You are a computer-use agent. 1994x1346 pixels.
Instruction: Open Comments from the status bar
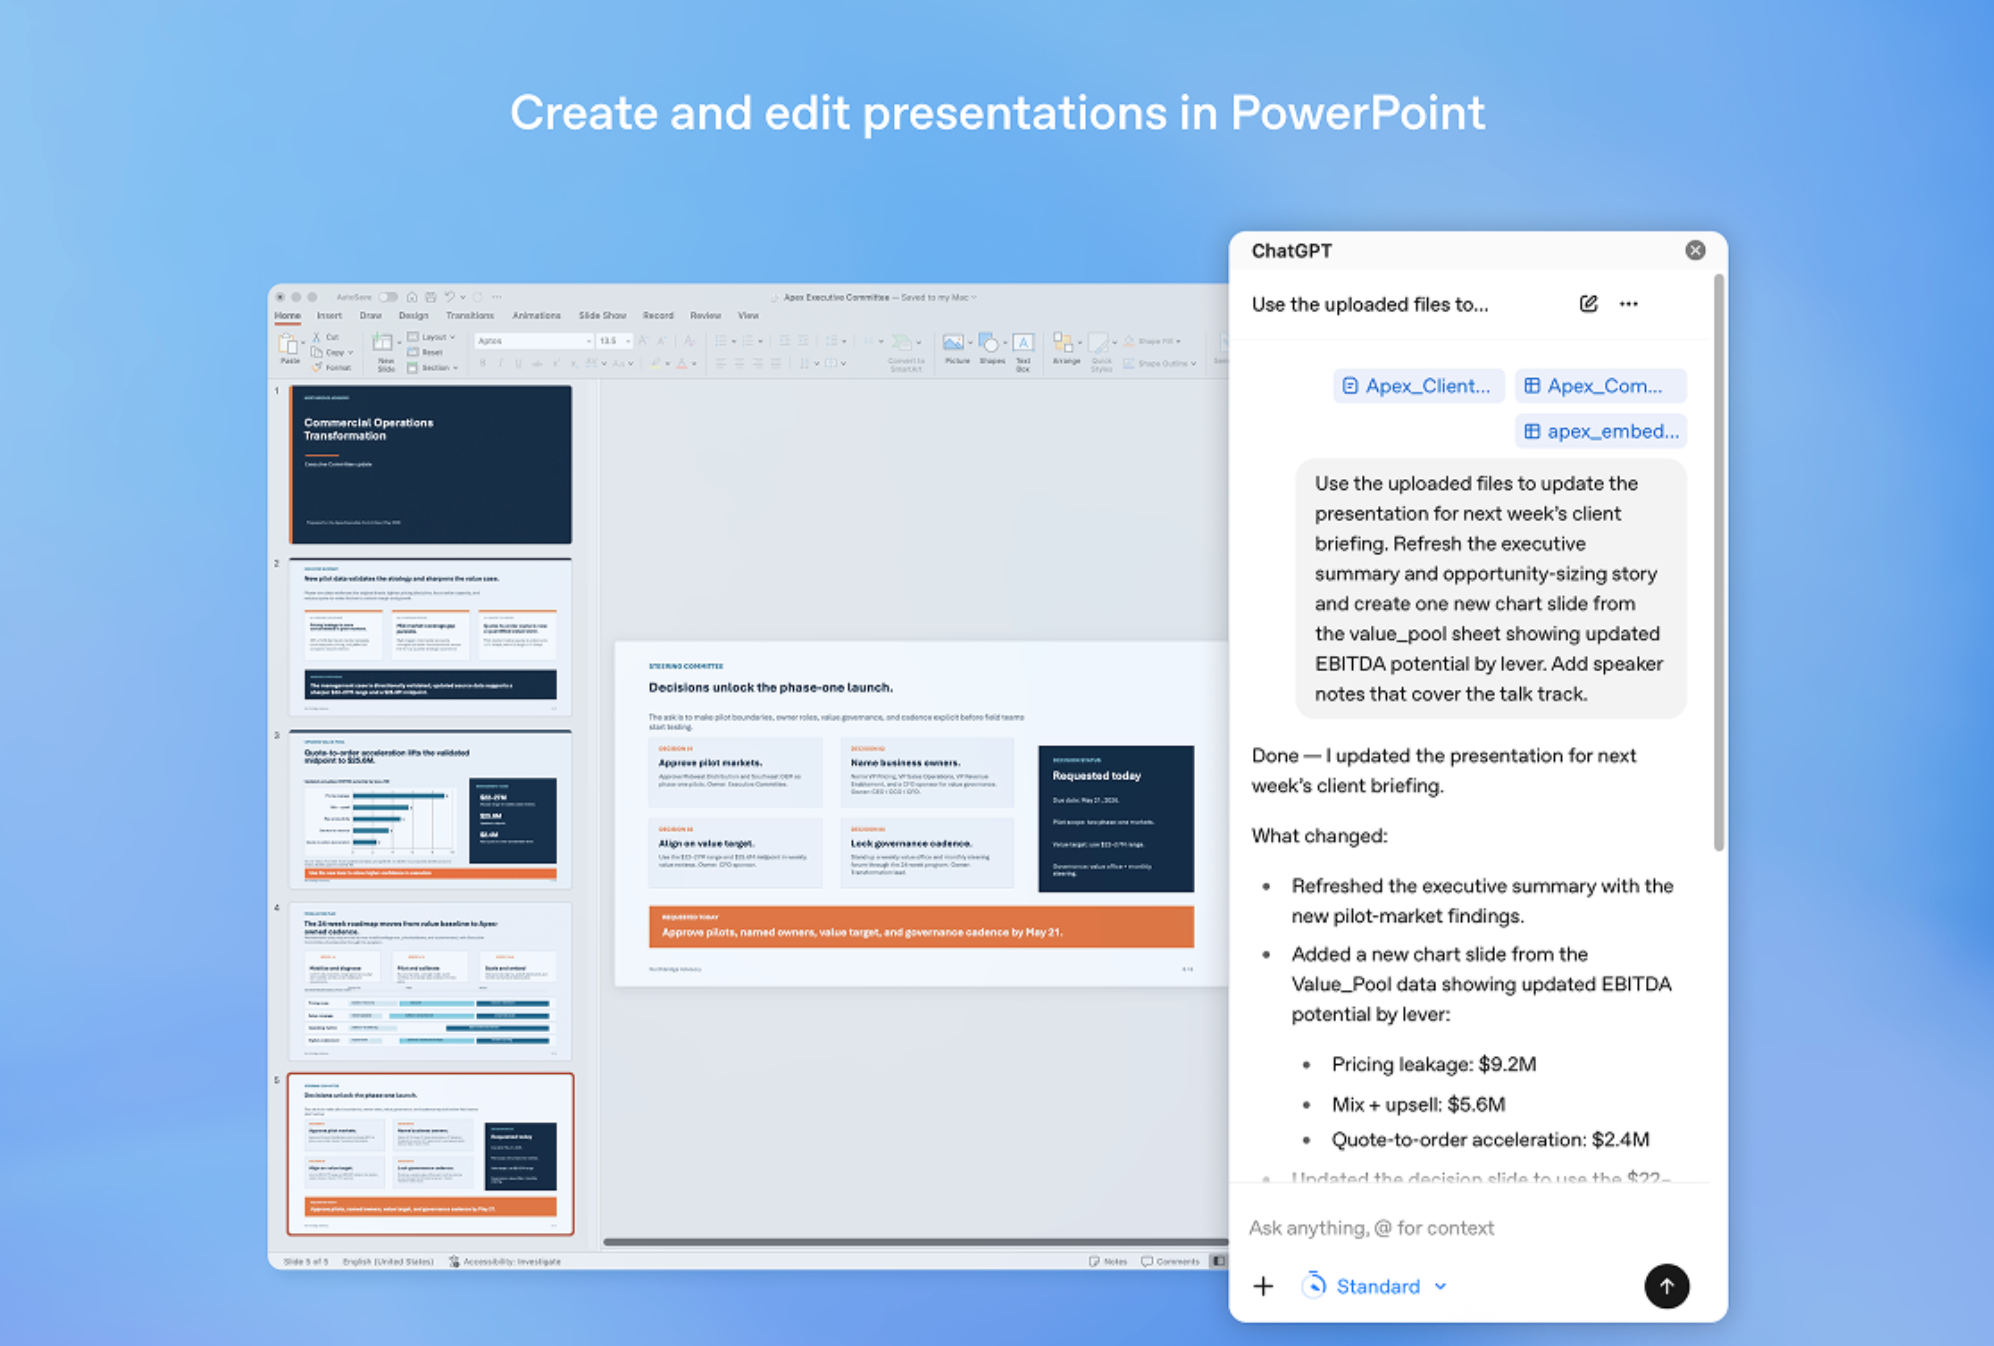click(1170, 1261)
